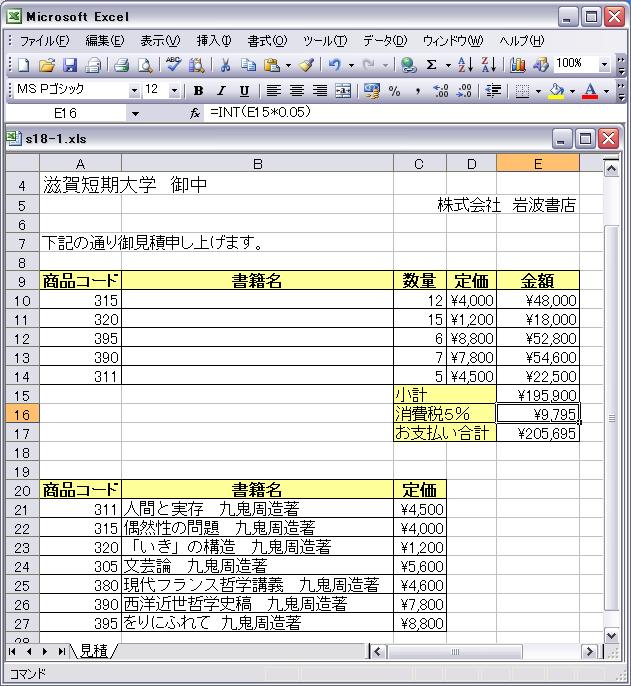The height and width of the screenshot is (686, 631).
Task: Open the 書式(O) menu
Action: 267,41
